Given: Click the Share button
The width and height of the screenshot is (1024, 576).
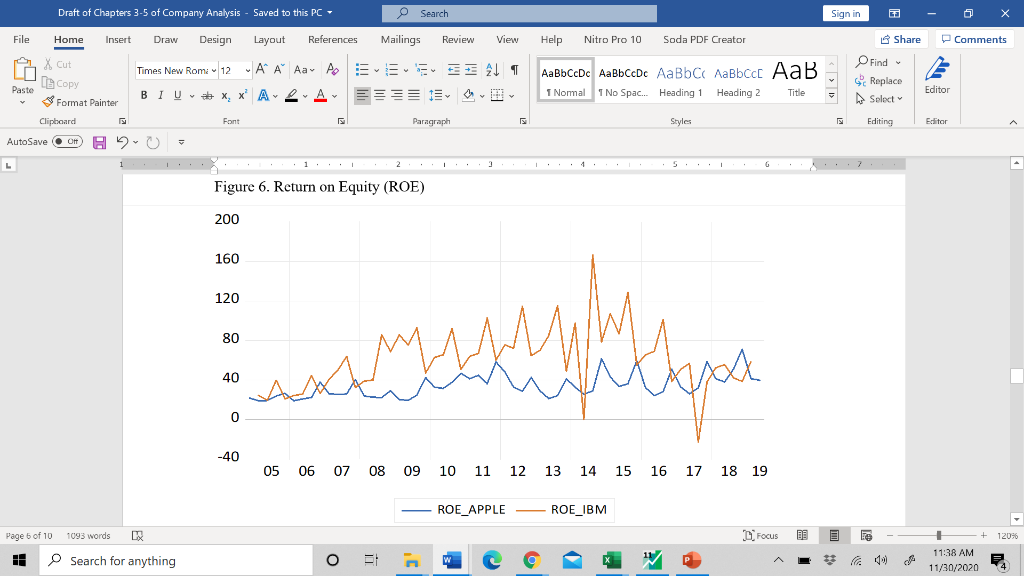Looking at the screenshot, I should click(x=899, y=39).
